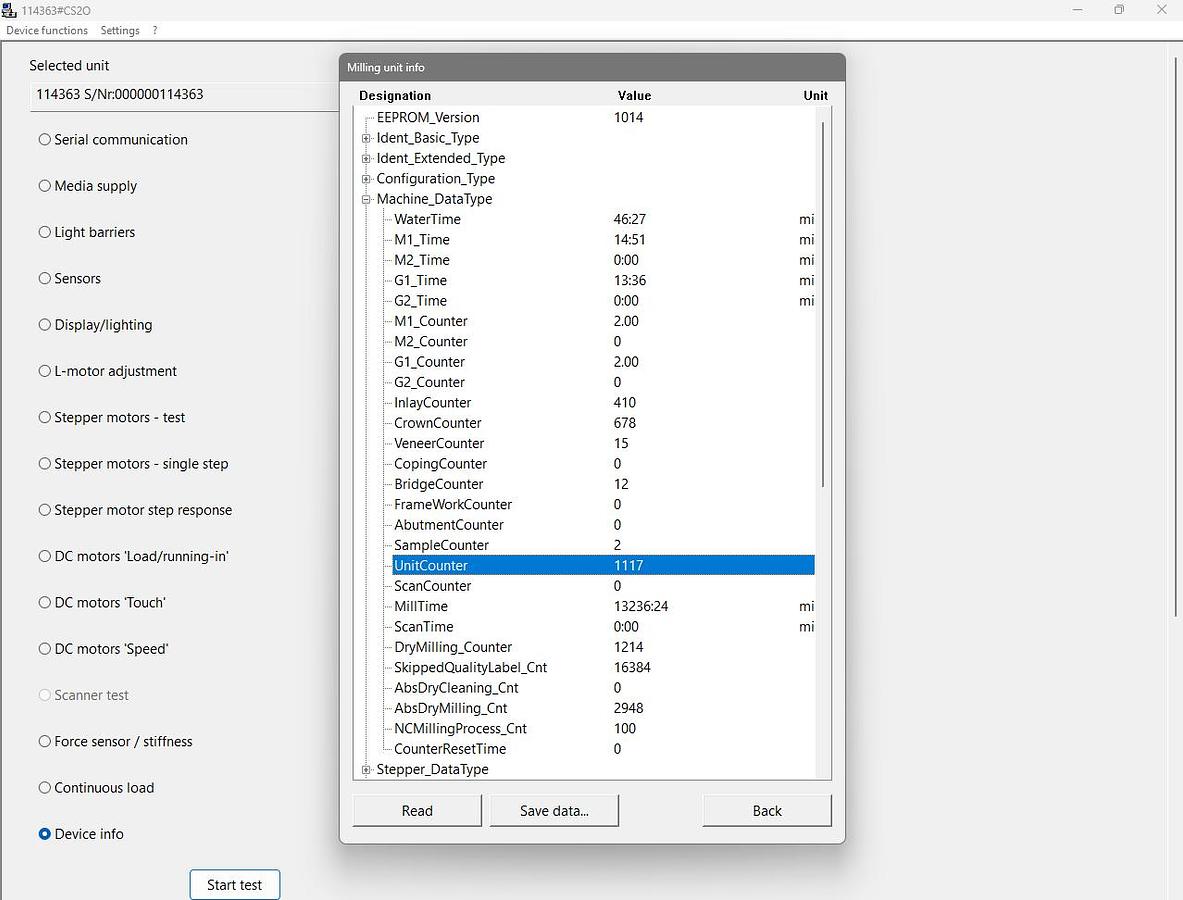Click the application icon in title bar

(9, 10)
